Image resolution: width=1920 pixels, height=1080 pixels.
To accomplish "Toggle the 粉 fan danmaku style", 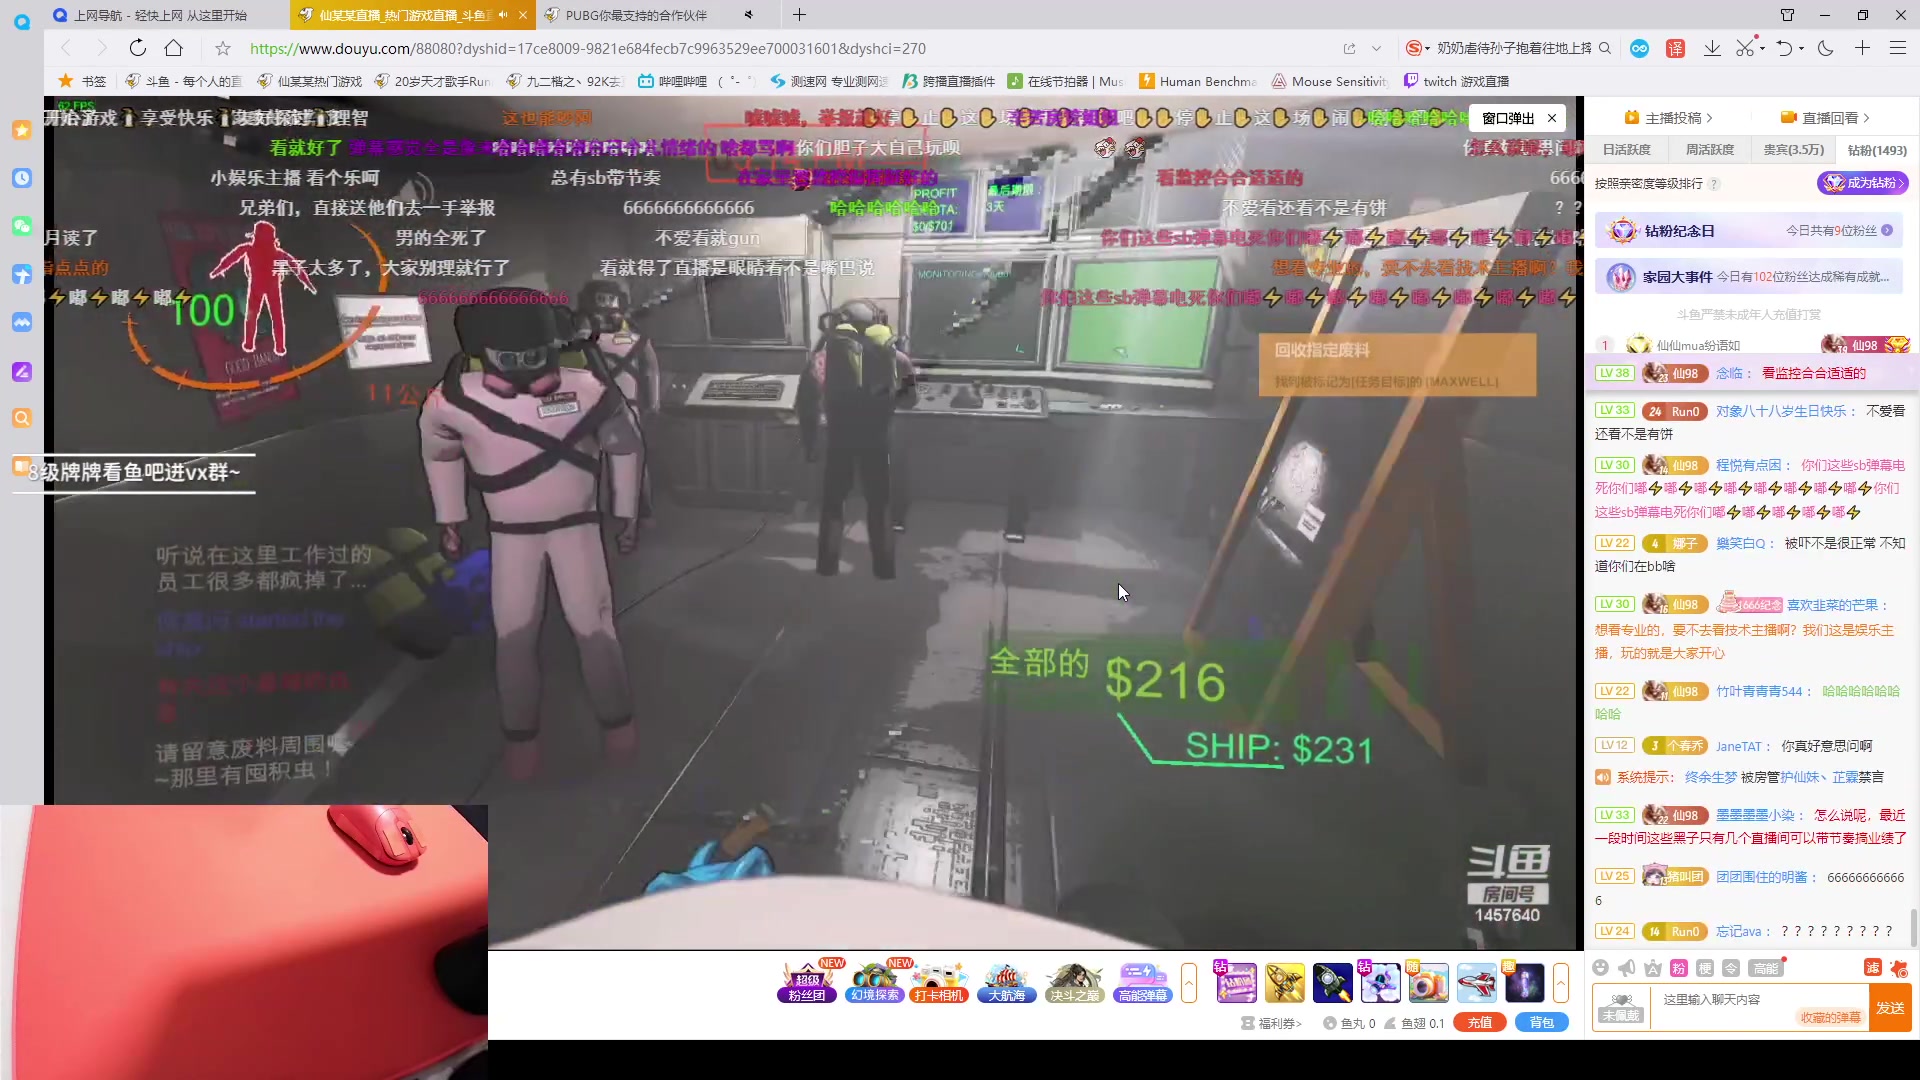I will tap(1679, 968).
